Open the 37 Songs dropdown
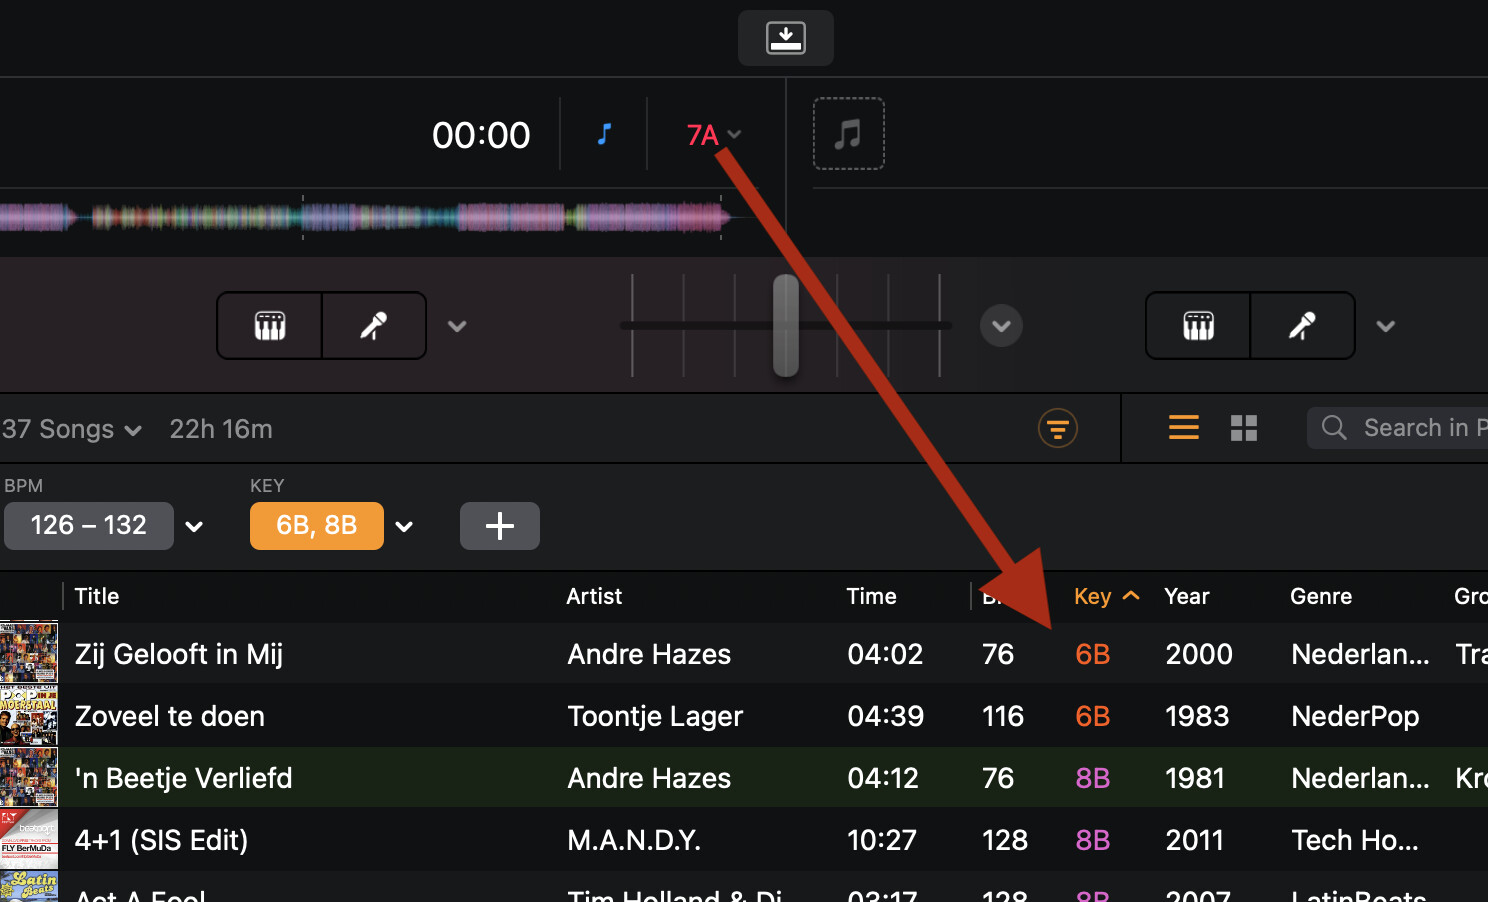The width and height of the screenshot is (1488, 902). point(71,430)
